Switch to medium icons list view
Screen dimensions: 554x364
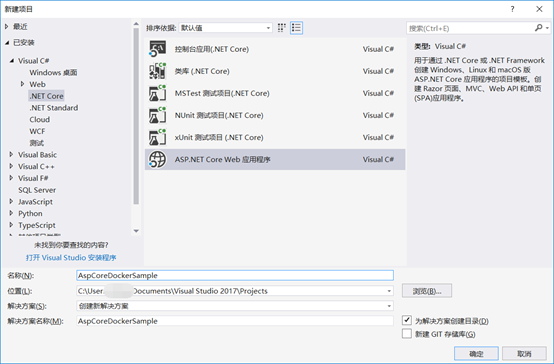296,28
